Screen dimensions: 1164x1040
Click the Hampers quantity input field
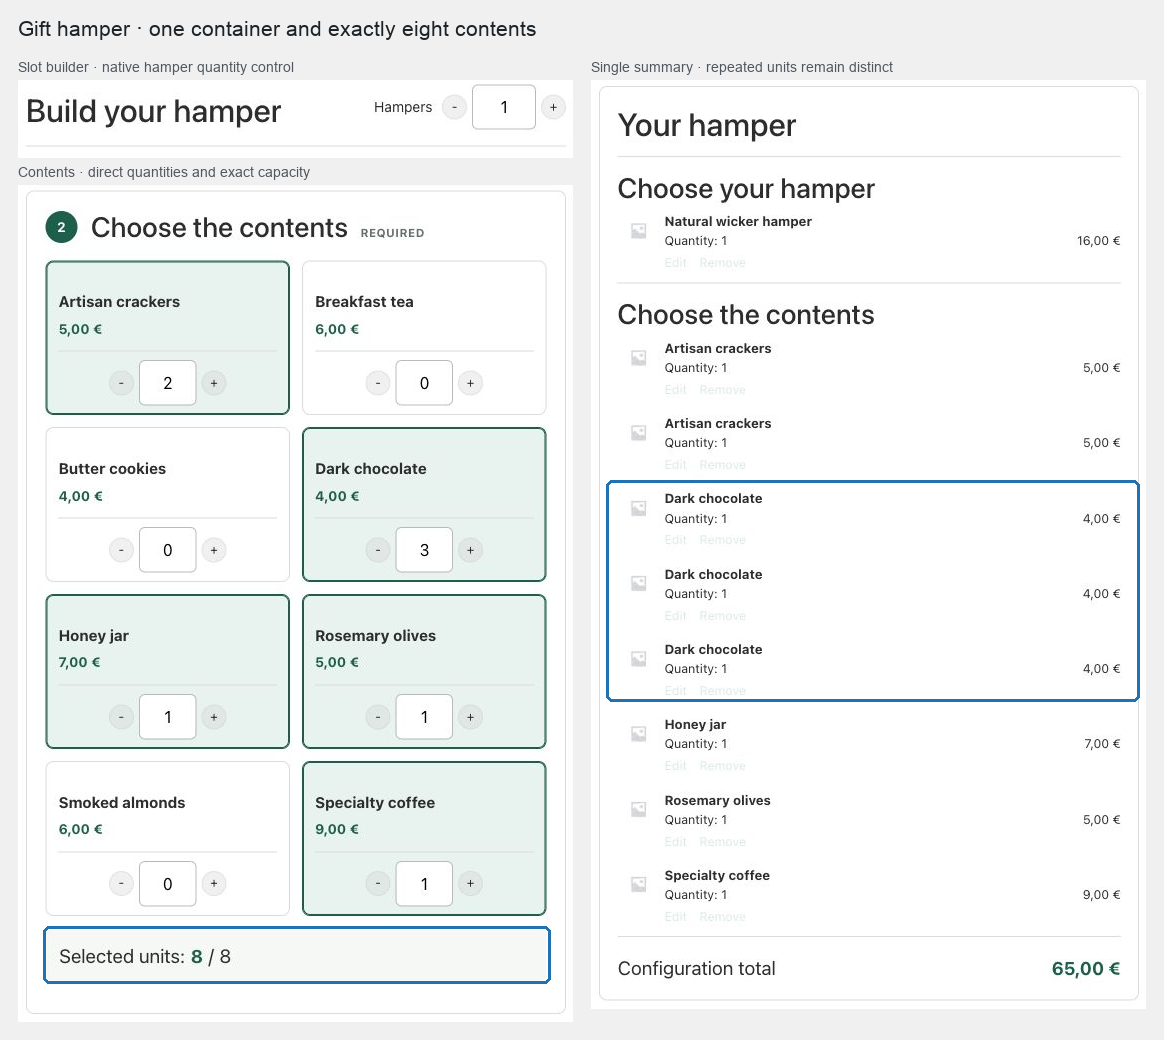pos(503,107)
